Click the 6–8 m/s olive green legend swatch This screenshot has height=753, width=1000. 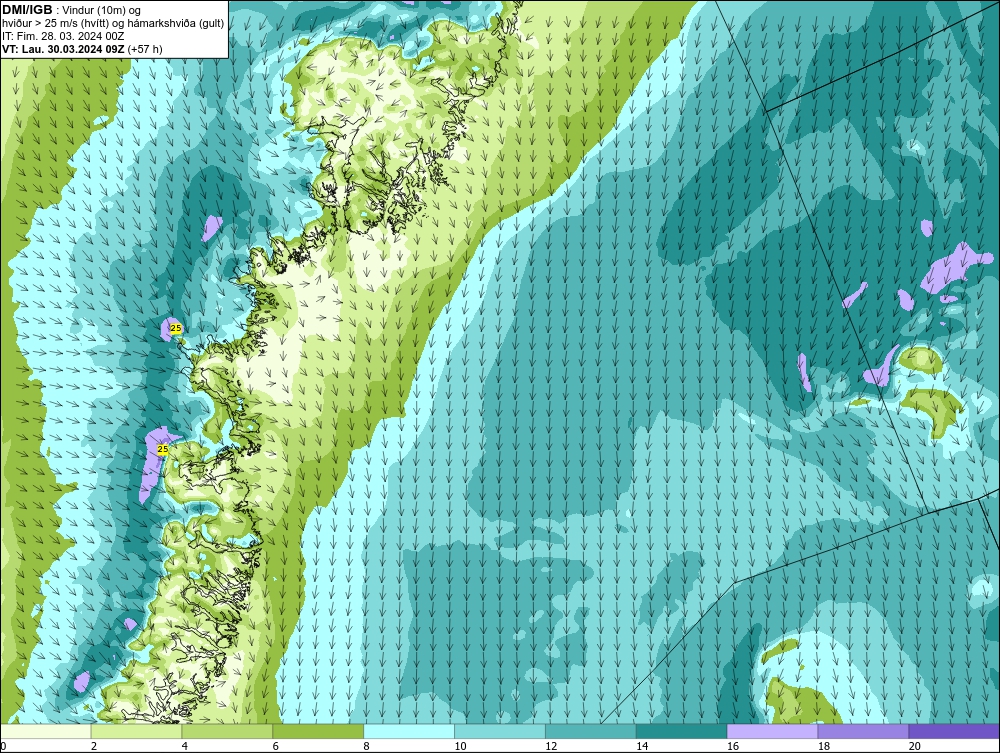[318, 731]
